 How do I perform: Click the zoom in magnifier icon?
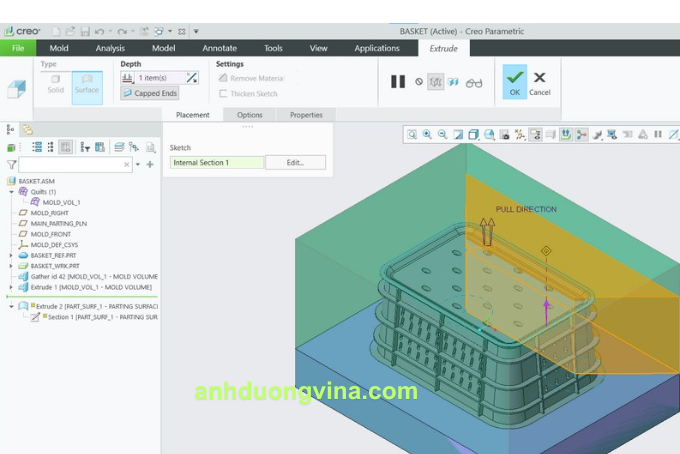tap(427, 134)
